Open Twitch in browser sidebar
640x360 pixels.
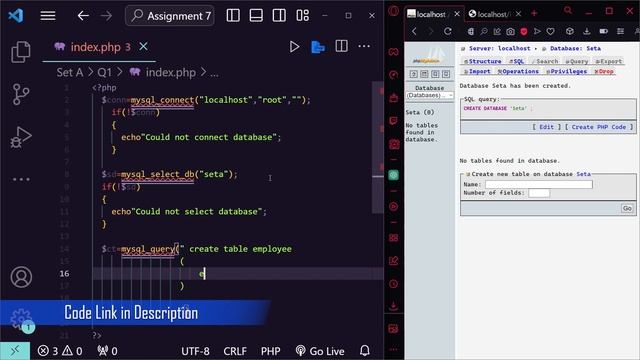coord(393,121)
